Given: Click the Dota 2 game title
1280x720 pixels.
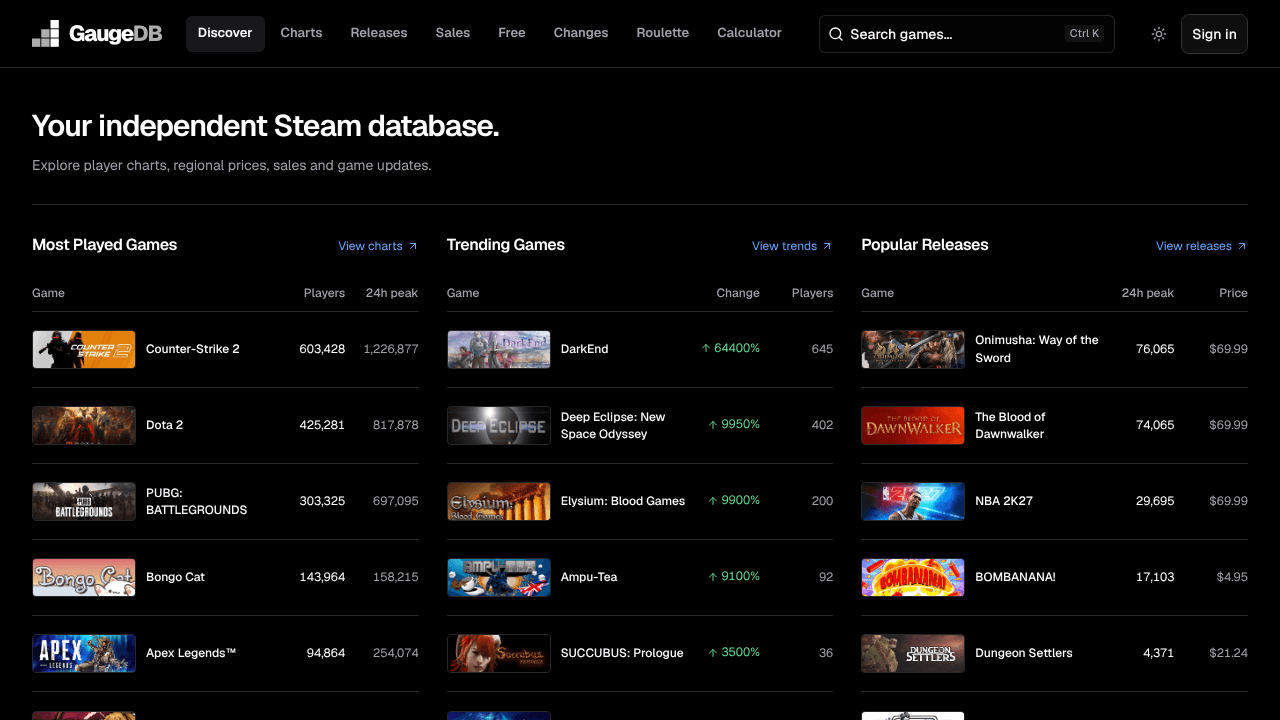Looking at the screenshot, I should pyautogui.click(x=165, y=425).
